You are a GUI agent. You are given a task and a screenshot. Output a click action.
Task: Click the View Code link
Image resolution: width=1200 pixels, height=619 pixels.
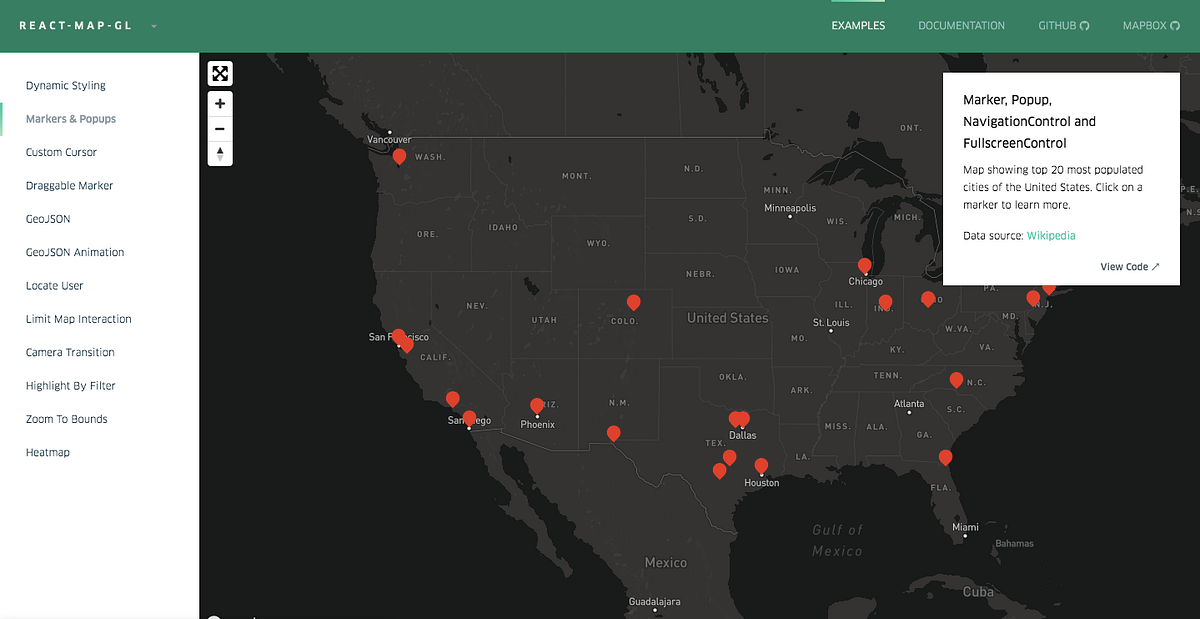point(1128,266)
